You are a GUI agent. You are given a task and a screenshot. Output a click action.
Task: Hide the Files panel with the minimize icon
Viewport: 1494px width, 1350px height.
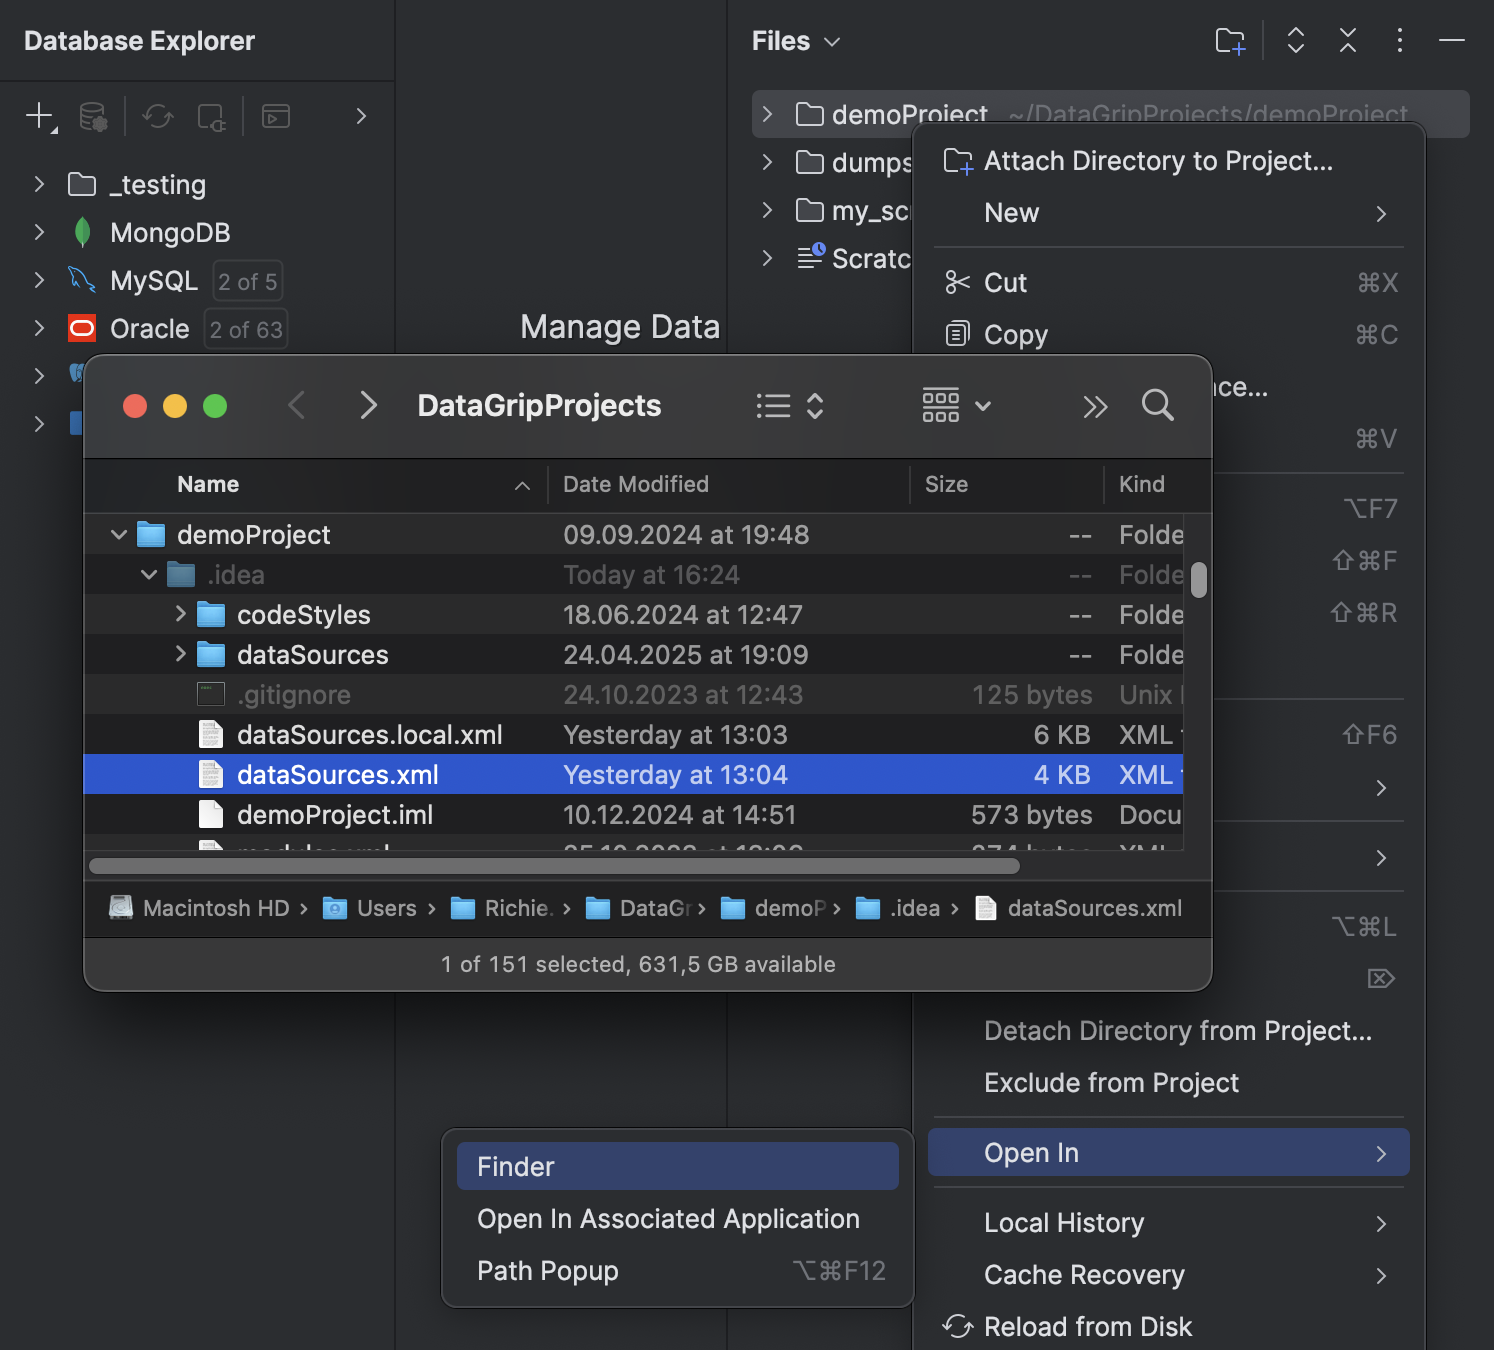click(x=1452, y=41)
